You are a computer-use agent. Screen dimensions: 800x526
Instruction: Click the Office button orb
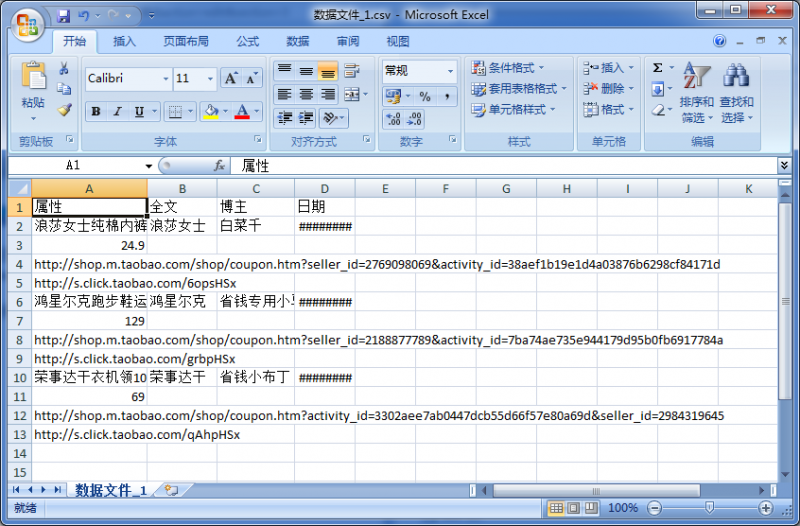click(27, 24)
